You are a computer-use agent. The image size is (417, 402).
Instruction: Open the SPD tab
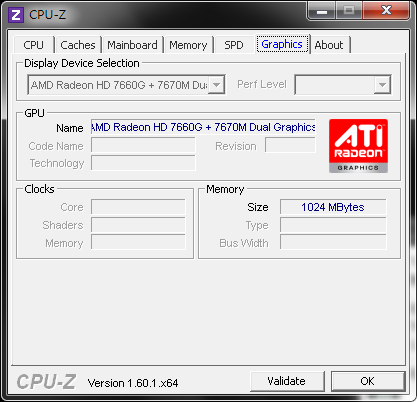234,45
